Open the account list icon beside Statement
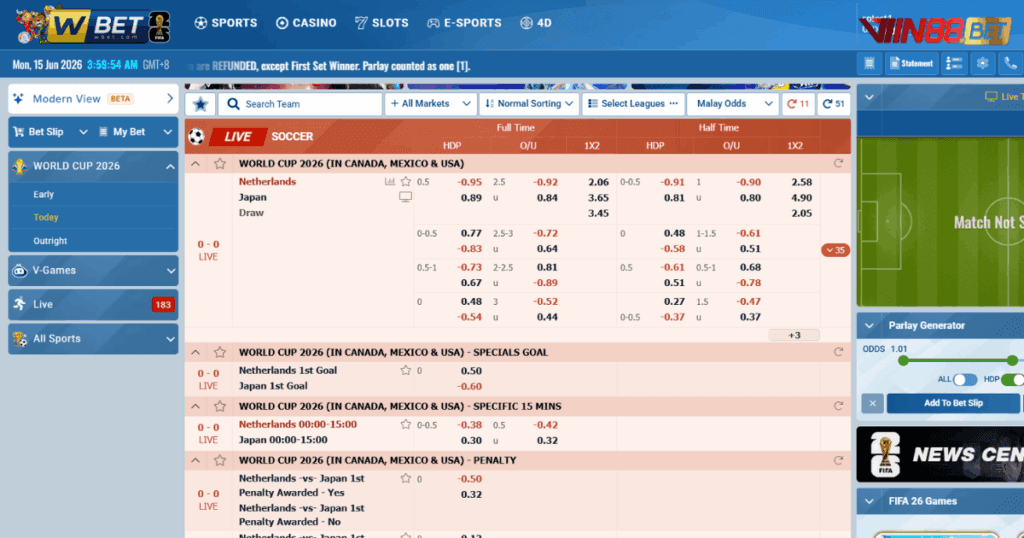Image resolution: width=1024 pixels, height=538 pixels. (954, 63)
